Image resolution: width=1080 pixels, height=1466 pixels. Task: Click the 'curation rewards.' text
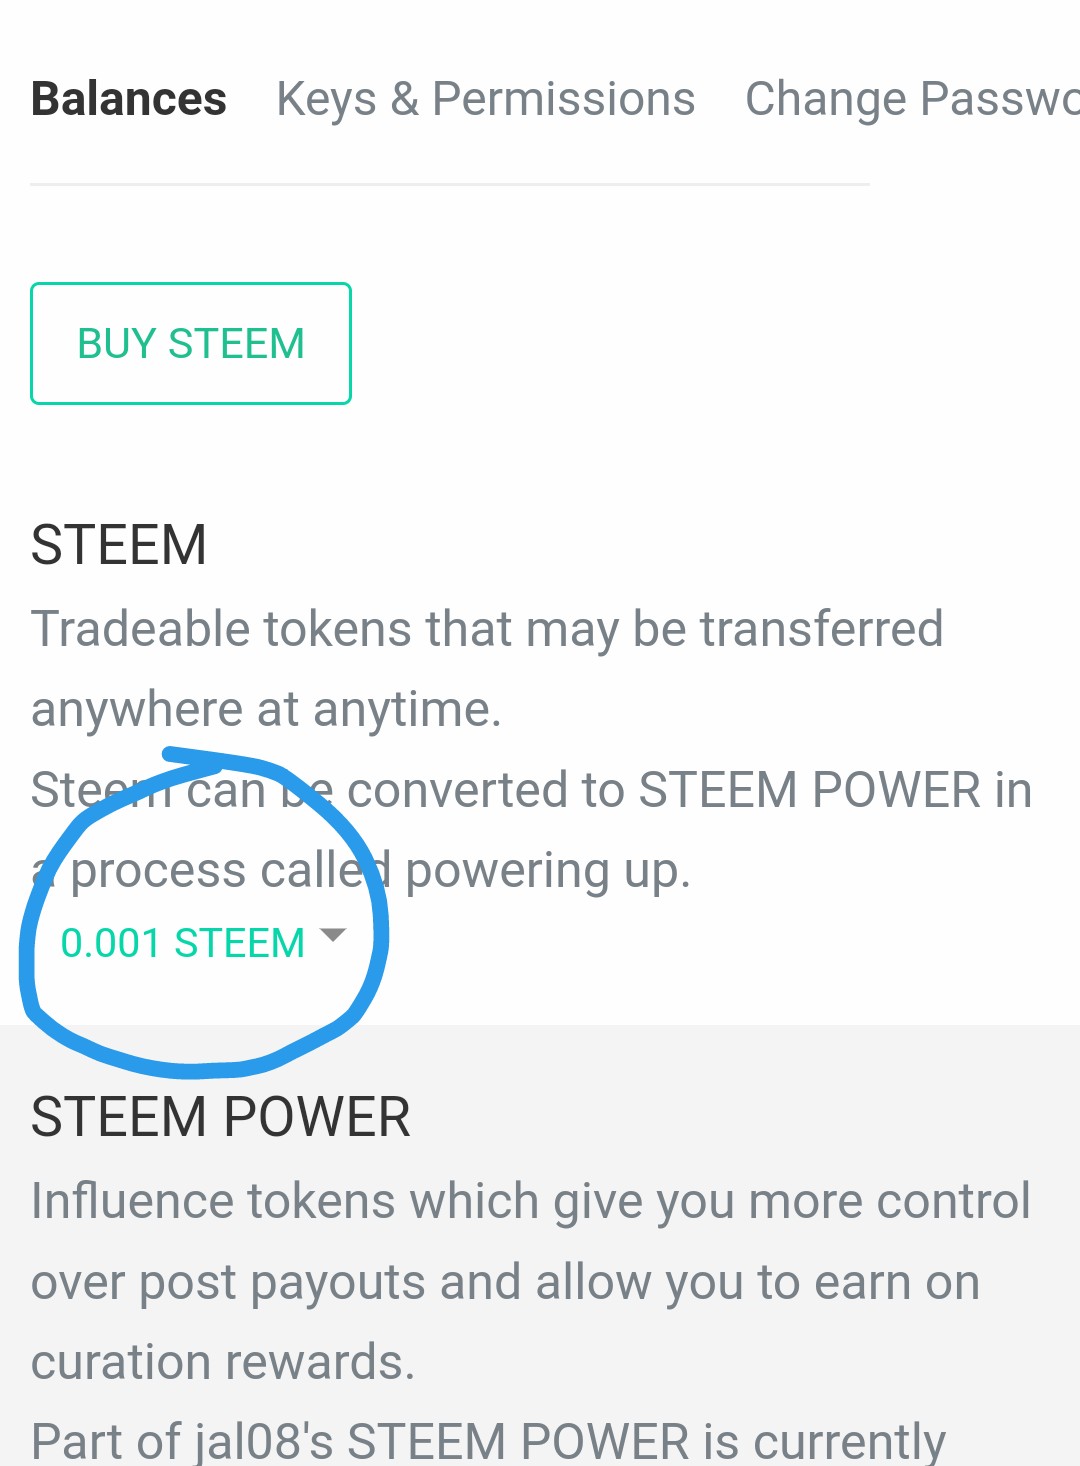click(x=222, y=1362)
